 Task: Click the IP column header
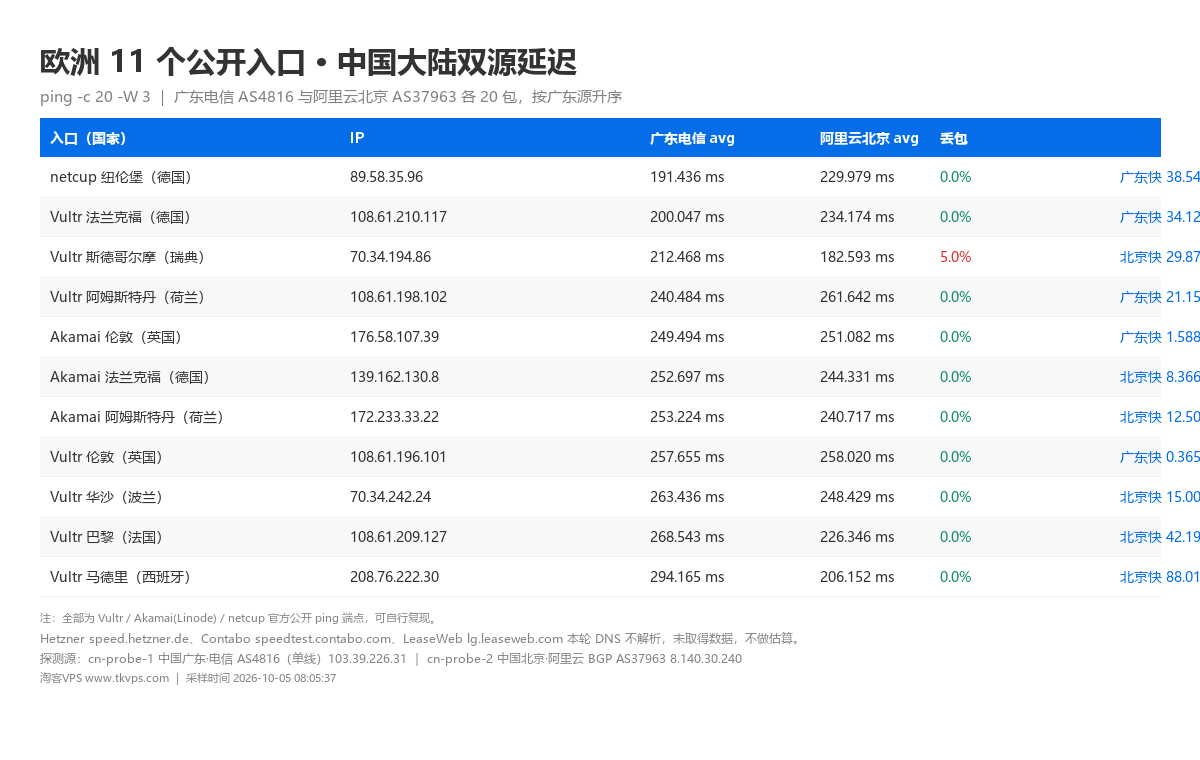357,138
